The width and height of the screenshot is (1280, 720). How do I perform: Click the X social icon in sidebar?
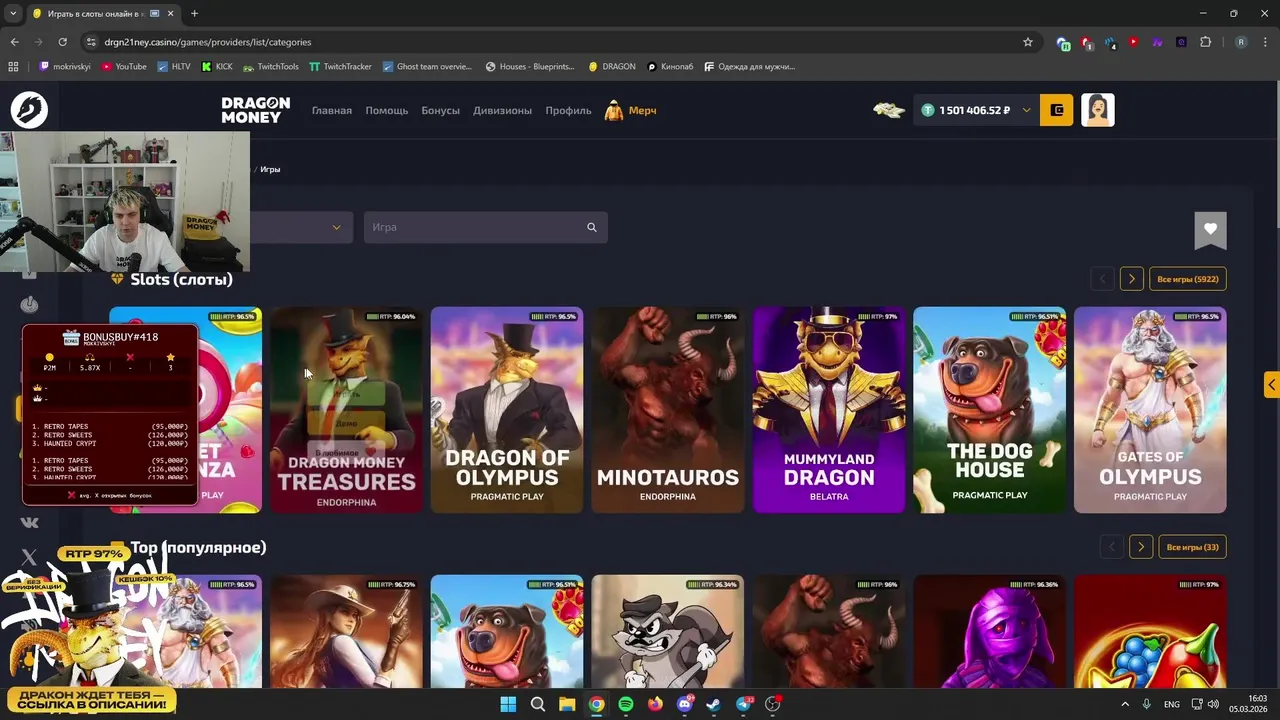29,557
